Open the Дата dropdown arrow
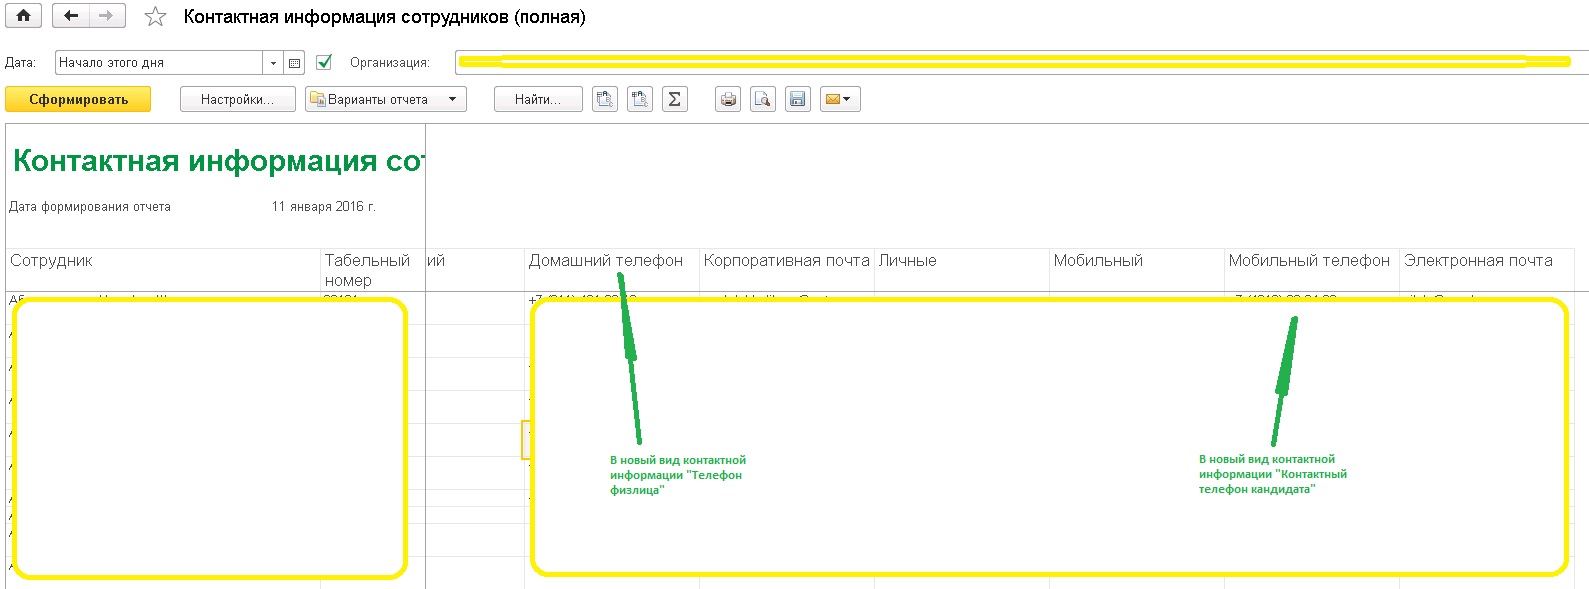Image resolution: width=1589 pixels, height=589 pixels. tap(273, 63)
